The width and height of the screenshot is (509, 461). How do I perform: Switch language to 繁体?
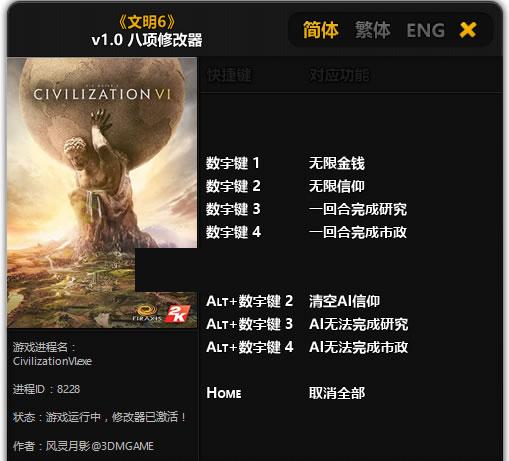pos(372,30)
